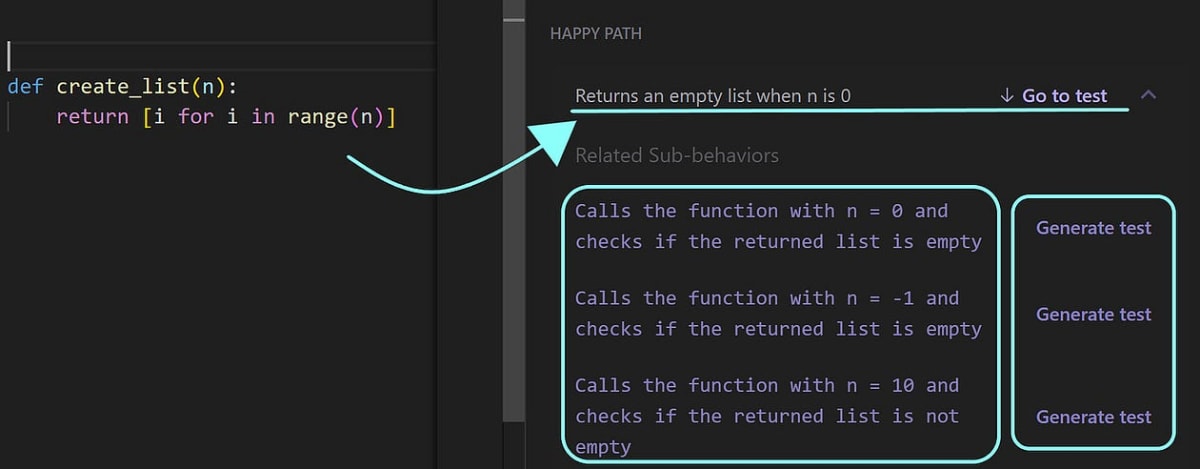Select the HAPPY PATH section header
The image size is (1200, 469).
click(596, 34)
